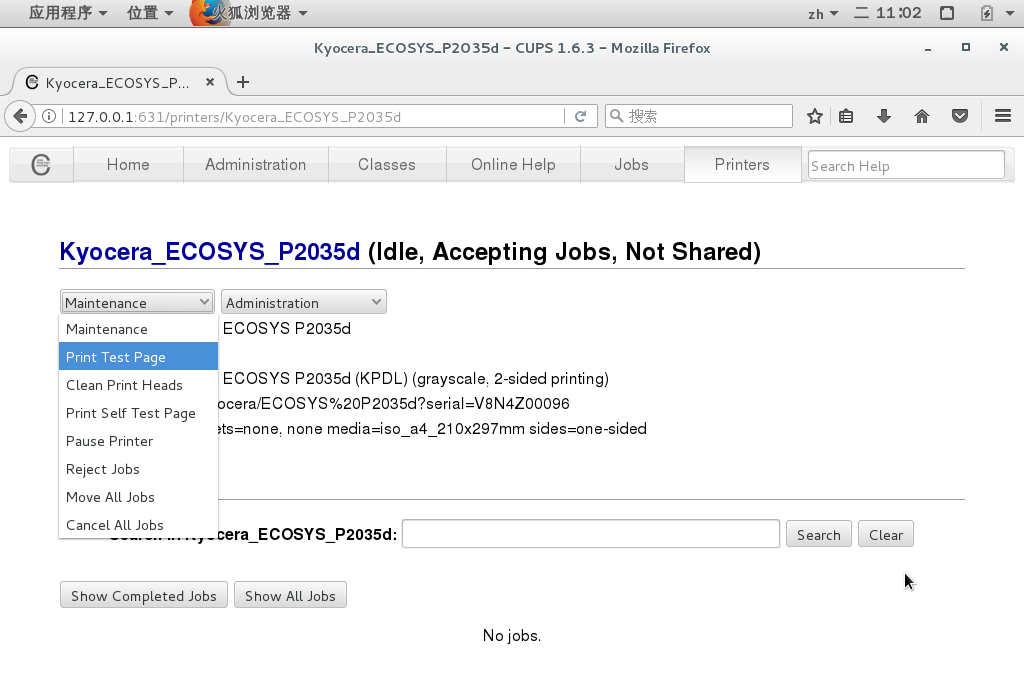The image size is (1024, 683).
Task: Choose Pause Printer in the Maintenance list
Action: click(109, 441)
